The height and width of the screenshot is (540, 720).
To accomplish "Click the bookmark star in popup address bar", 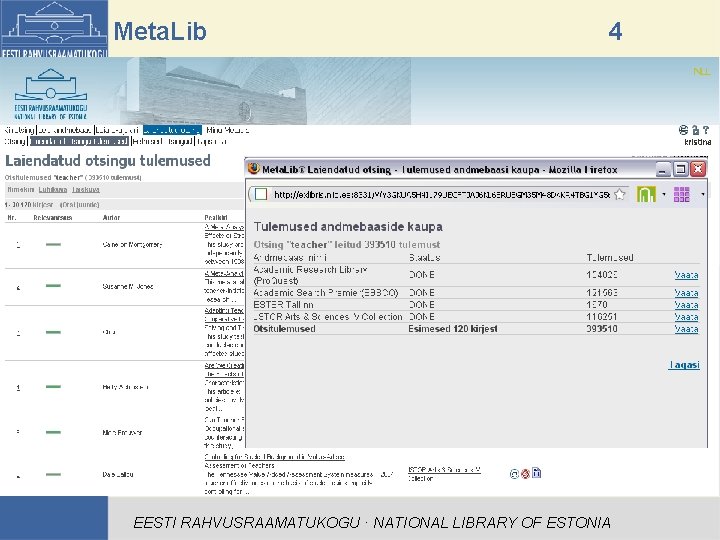I will pyautogui.click(x=619, y=195).
